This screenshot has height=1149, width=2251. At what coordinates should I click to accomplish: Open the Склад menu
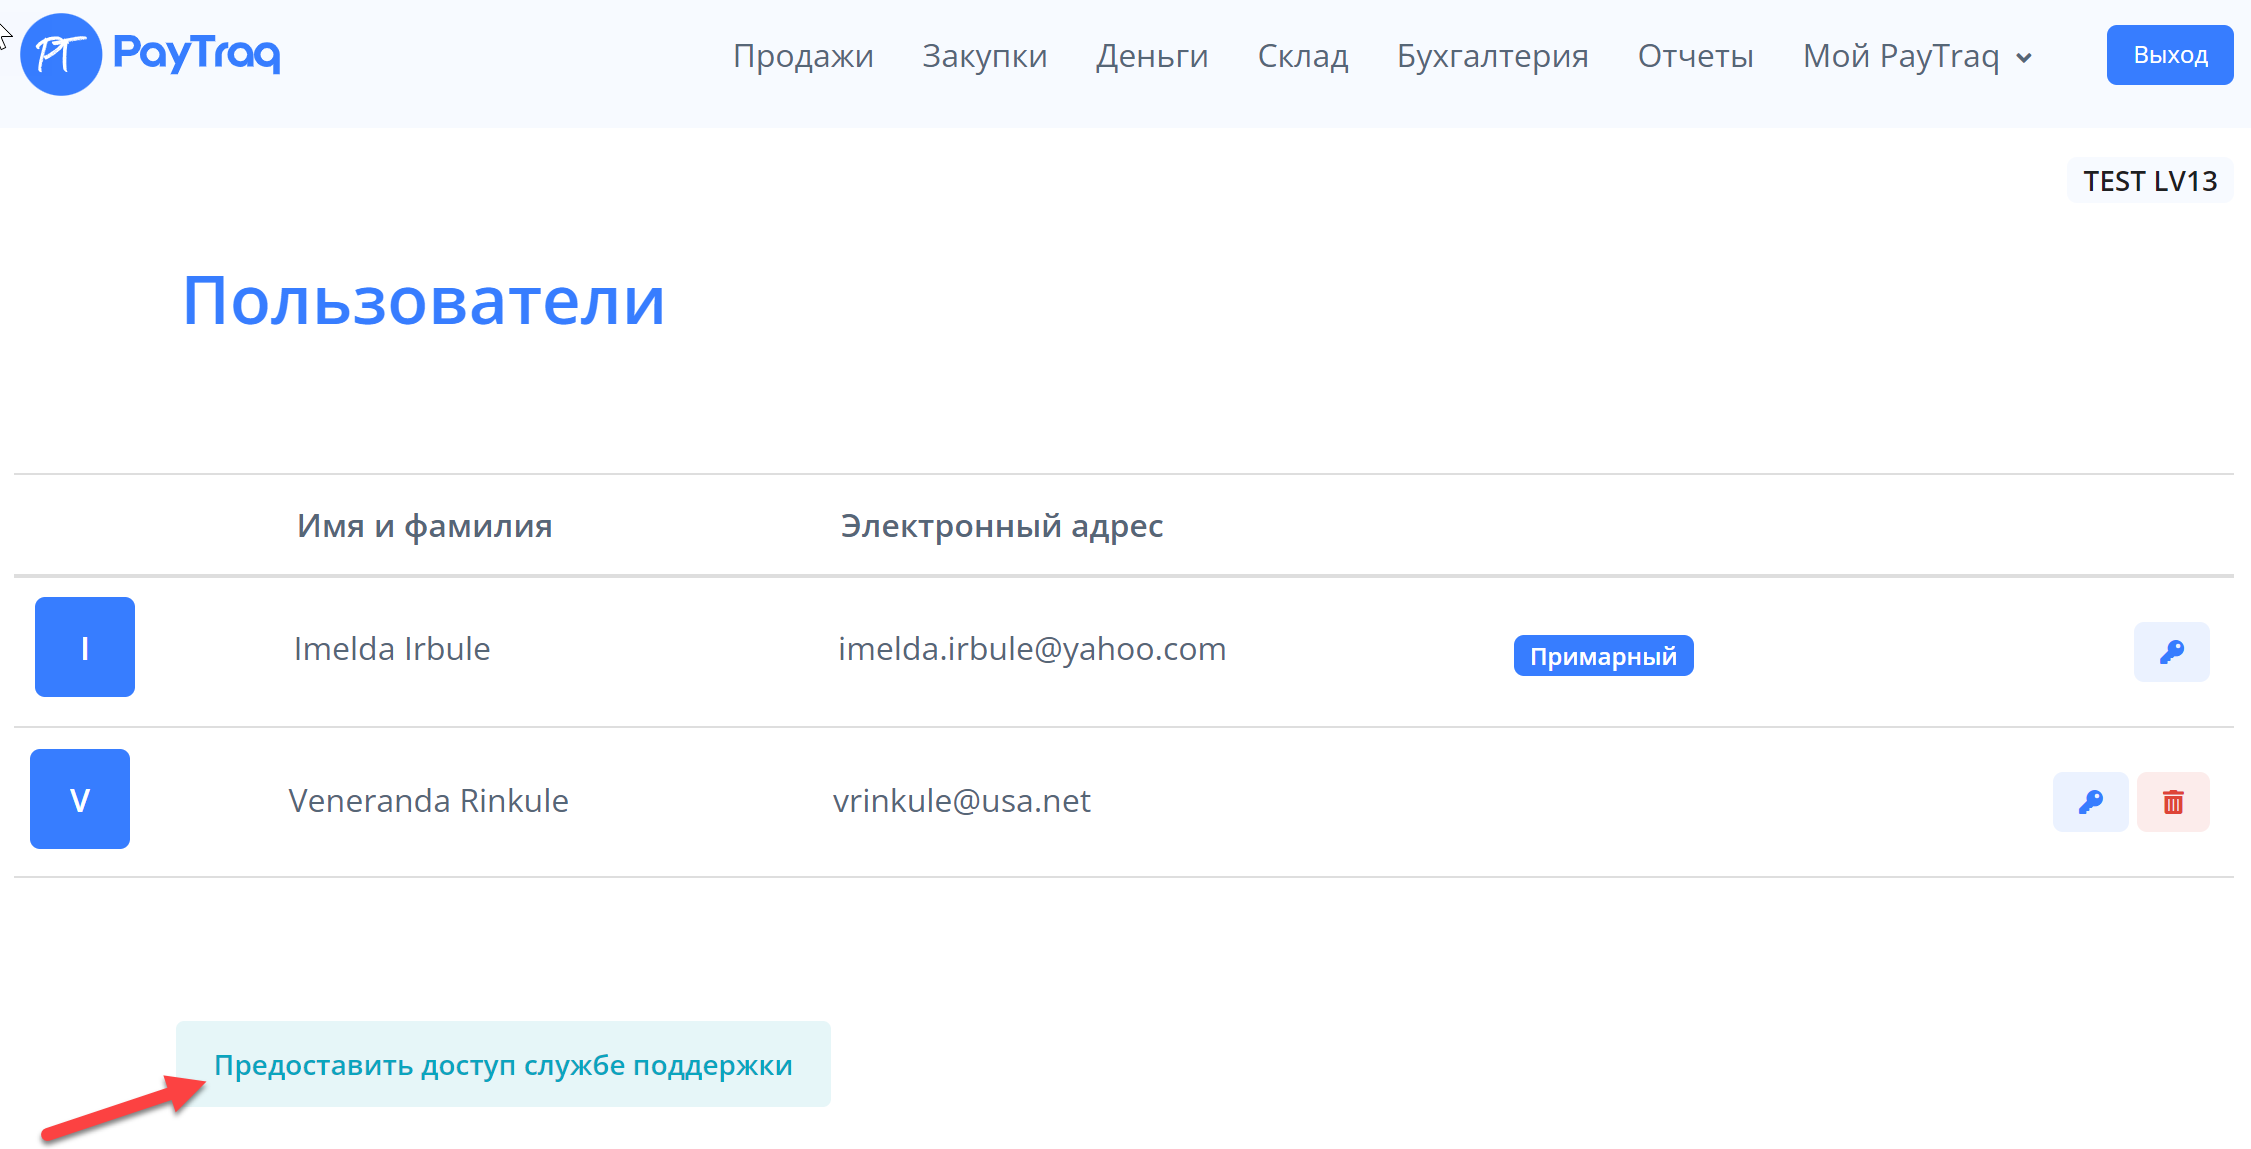(x=1302, y=56)
